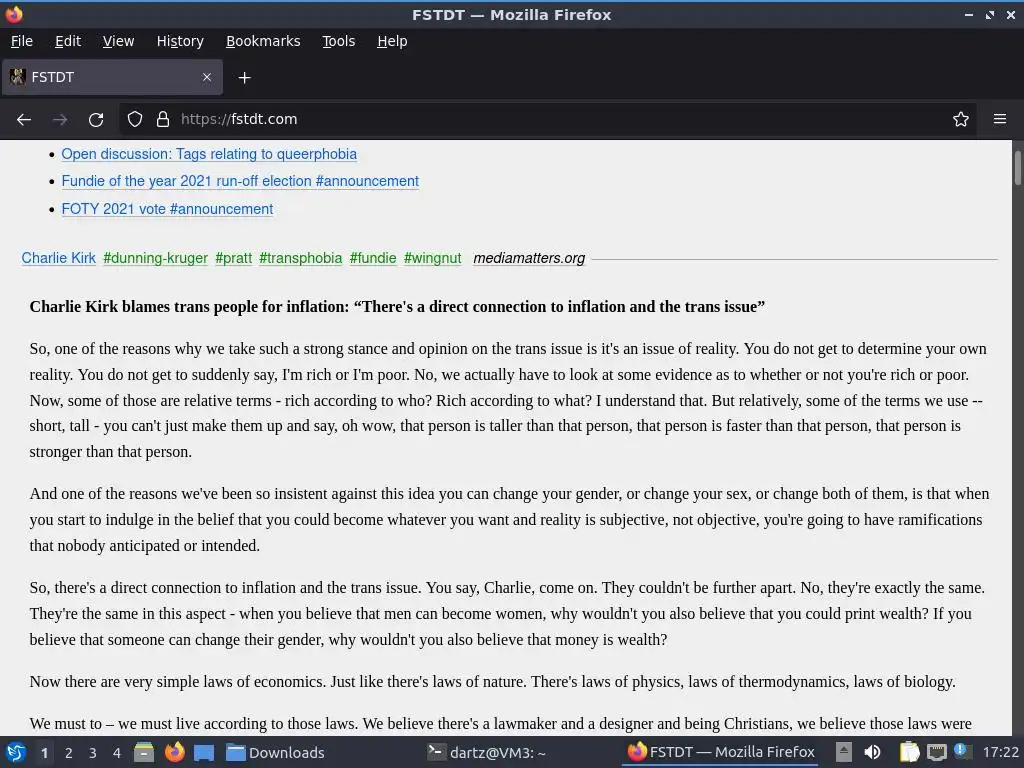Open the system start menu icon
This screenshot has height=768, width=1024.
coord(16,752)
